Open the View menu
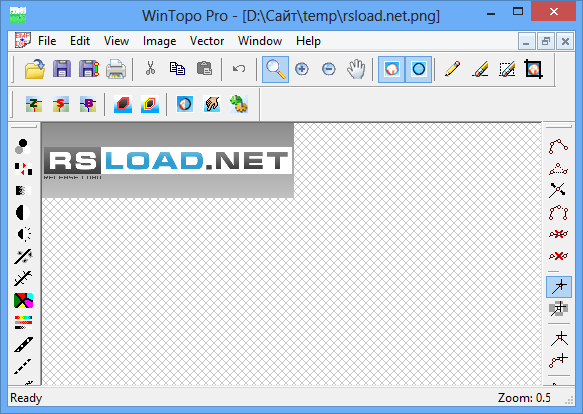Viewport: 583px width, 414px height. point(116,41)
